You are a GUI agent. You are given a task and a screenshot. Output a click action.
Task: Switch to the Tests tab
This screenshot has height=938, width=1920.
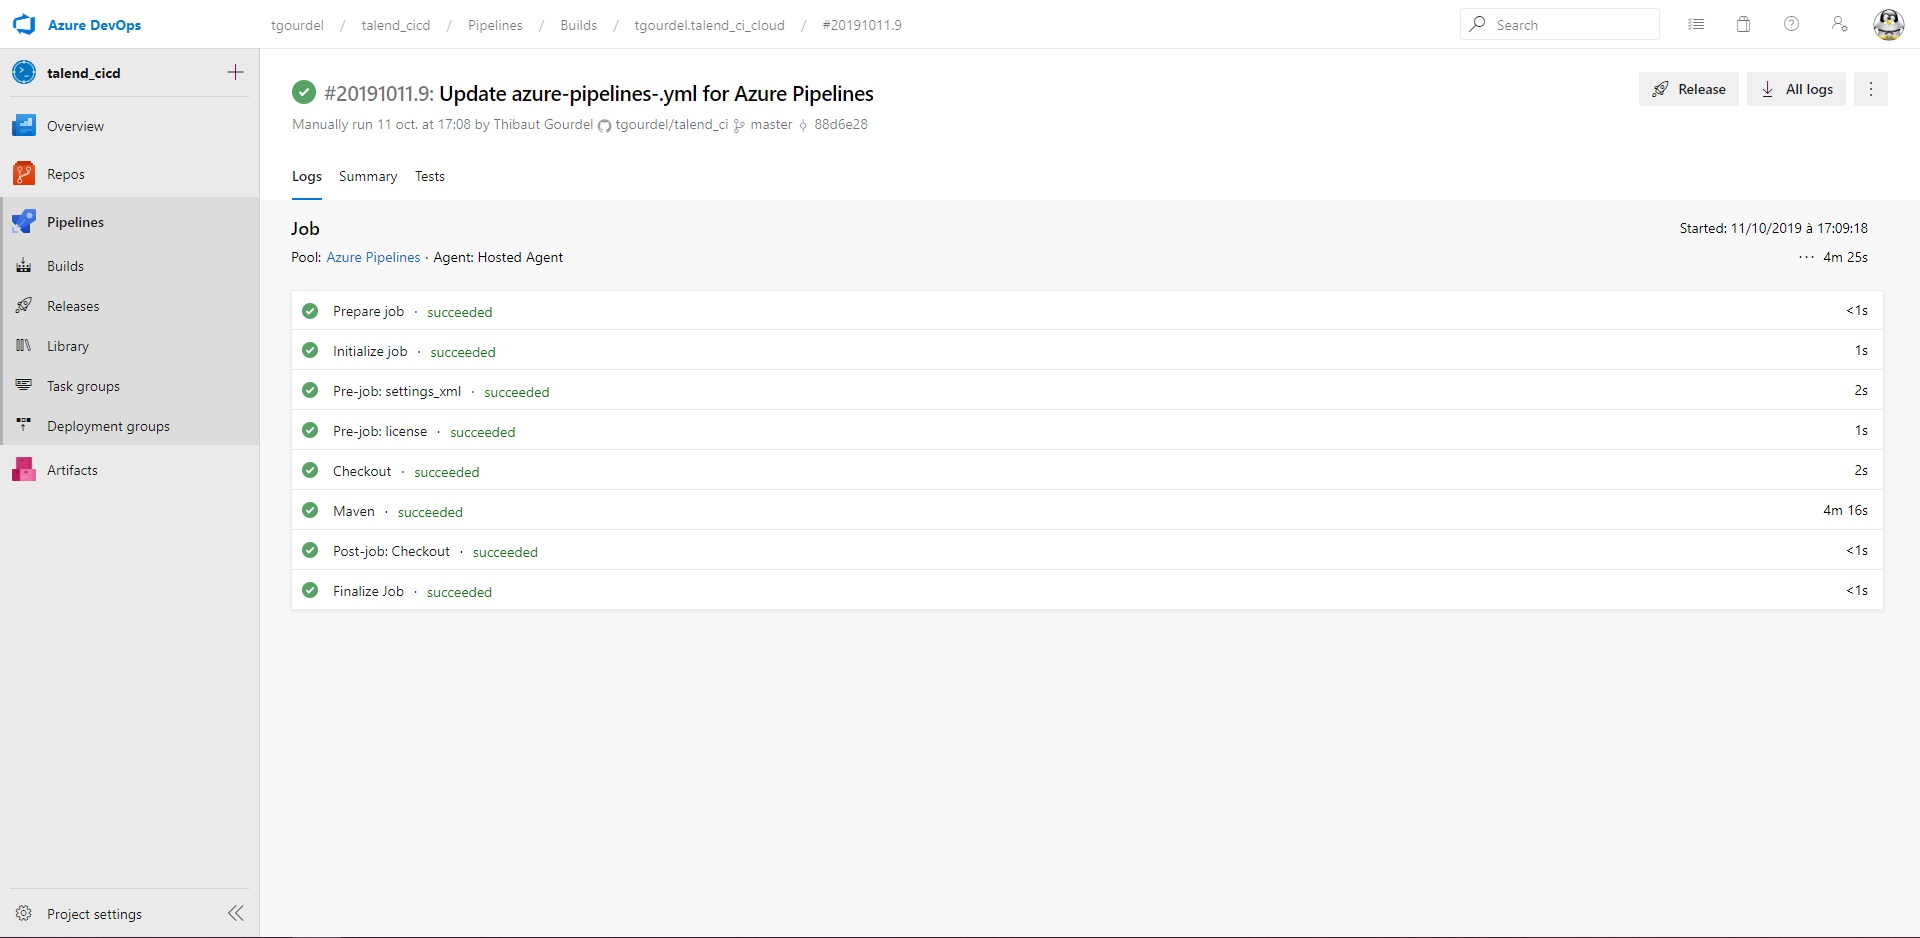(x=430, y=176)
